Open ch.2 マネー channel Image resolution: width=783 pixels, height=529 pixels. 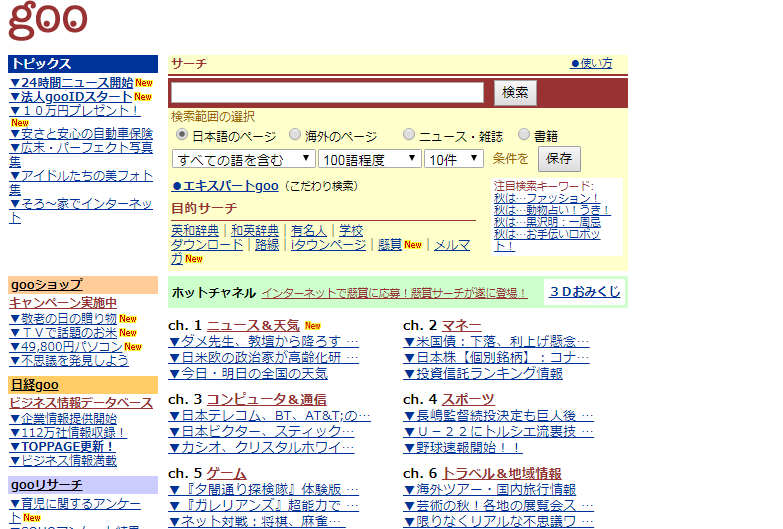pos(461,326)
